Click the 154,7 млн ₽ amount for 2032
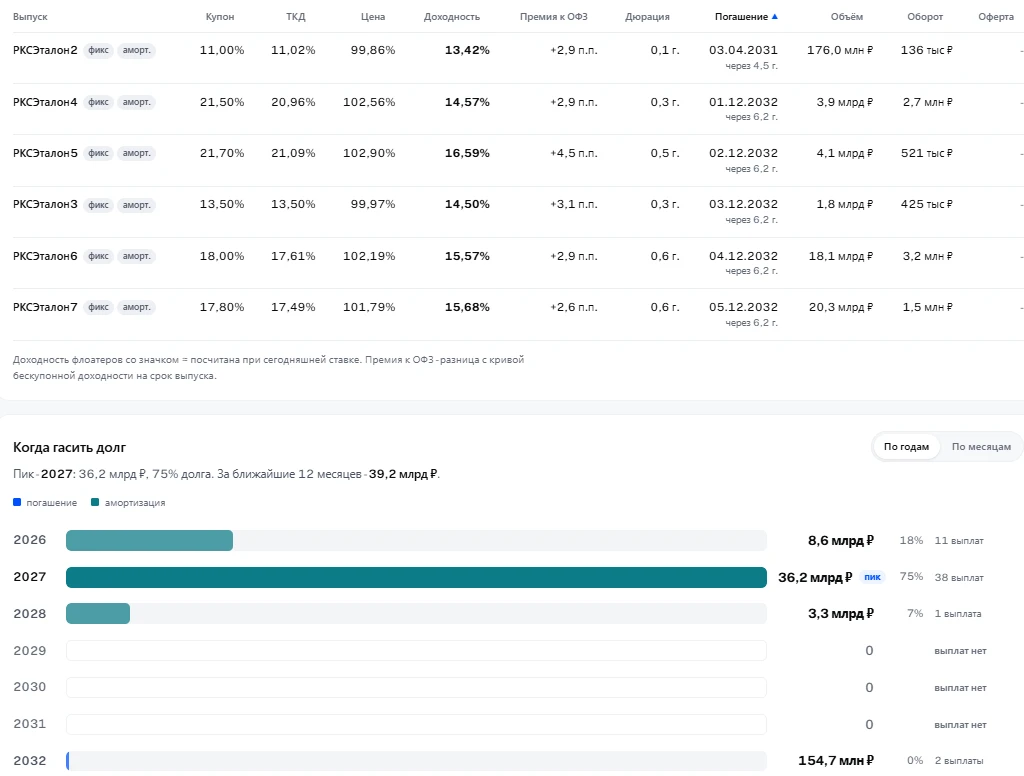Image resolution: width=1024 pixels, height=776 pixels. pos(836,760)
